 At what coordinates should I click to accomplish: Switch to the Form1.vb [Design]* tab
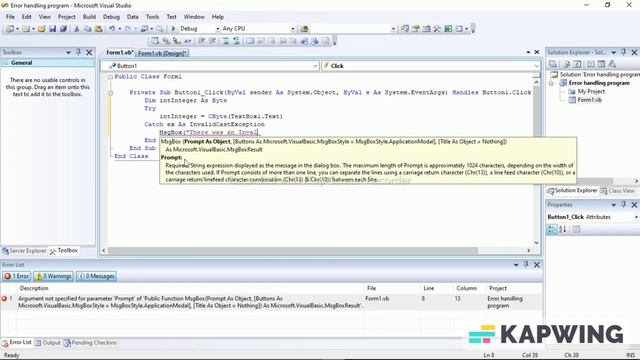tap(162, 53)
